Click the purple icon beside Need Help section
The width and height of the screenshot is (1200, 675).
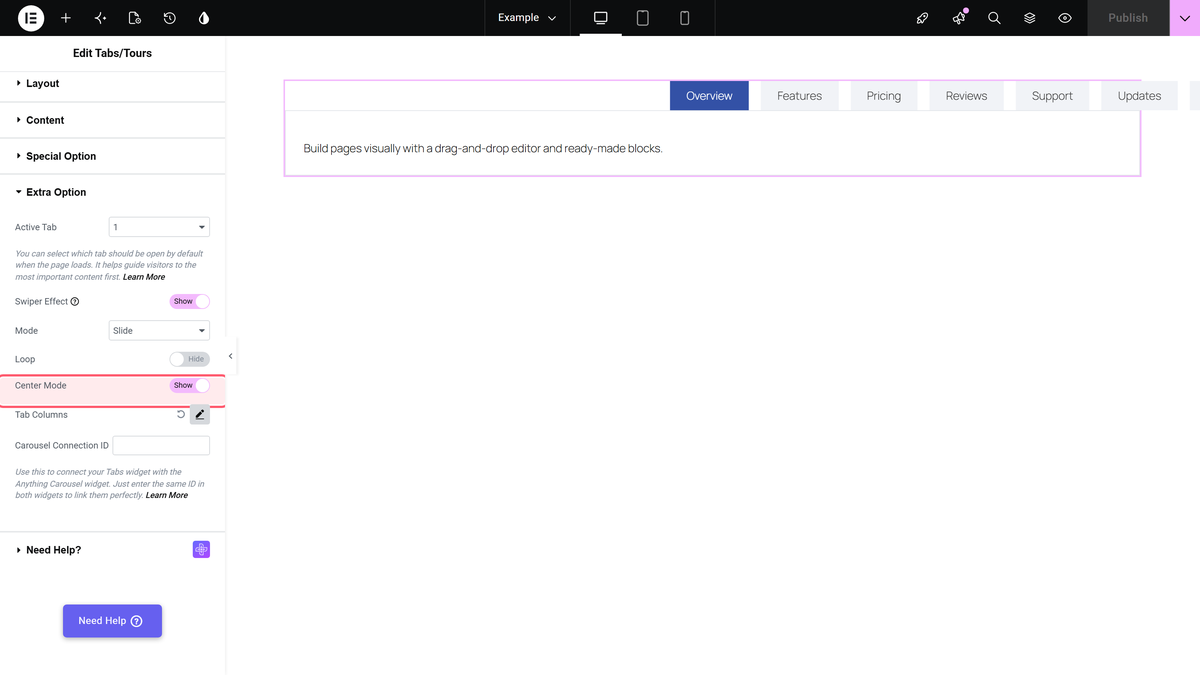(x=201, y=550)
